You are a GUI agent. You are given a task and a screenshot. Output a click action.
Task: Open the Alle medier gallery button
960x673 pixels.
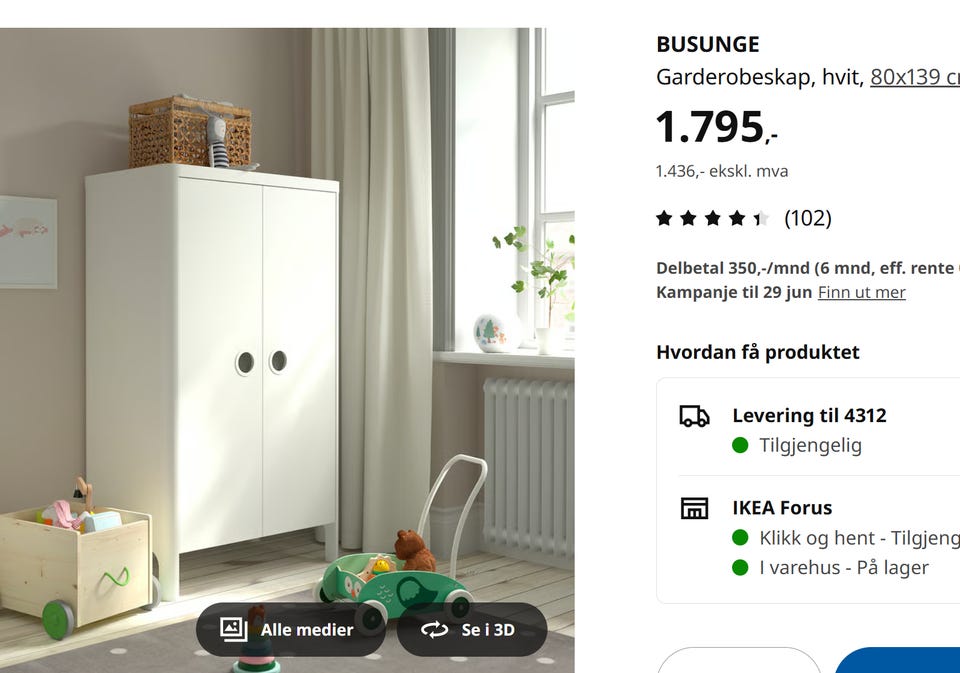pyautogui.click(x=291, y=629)
